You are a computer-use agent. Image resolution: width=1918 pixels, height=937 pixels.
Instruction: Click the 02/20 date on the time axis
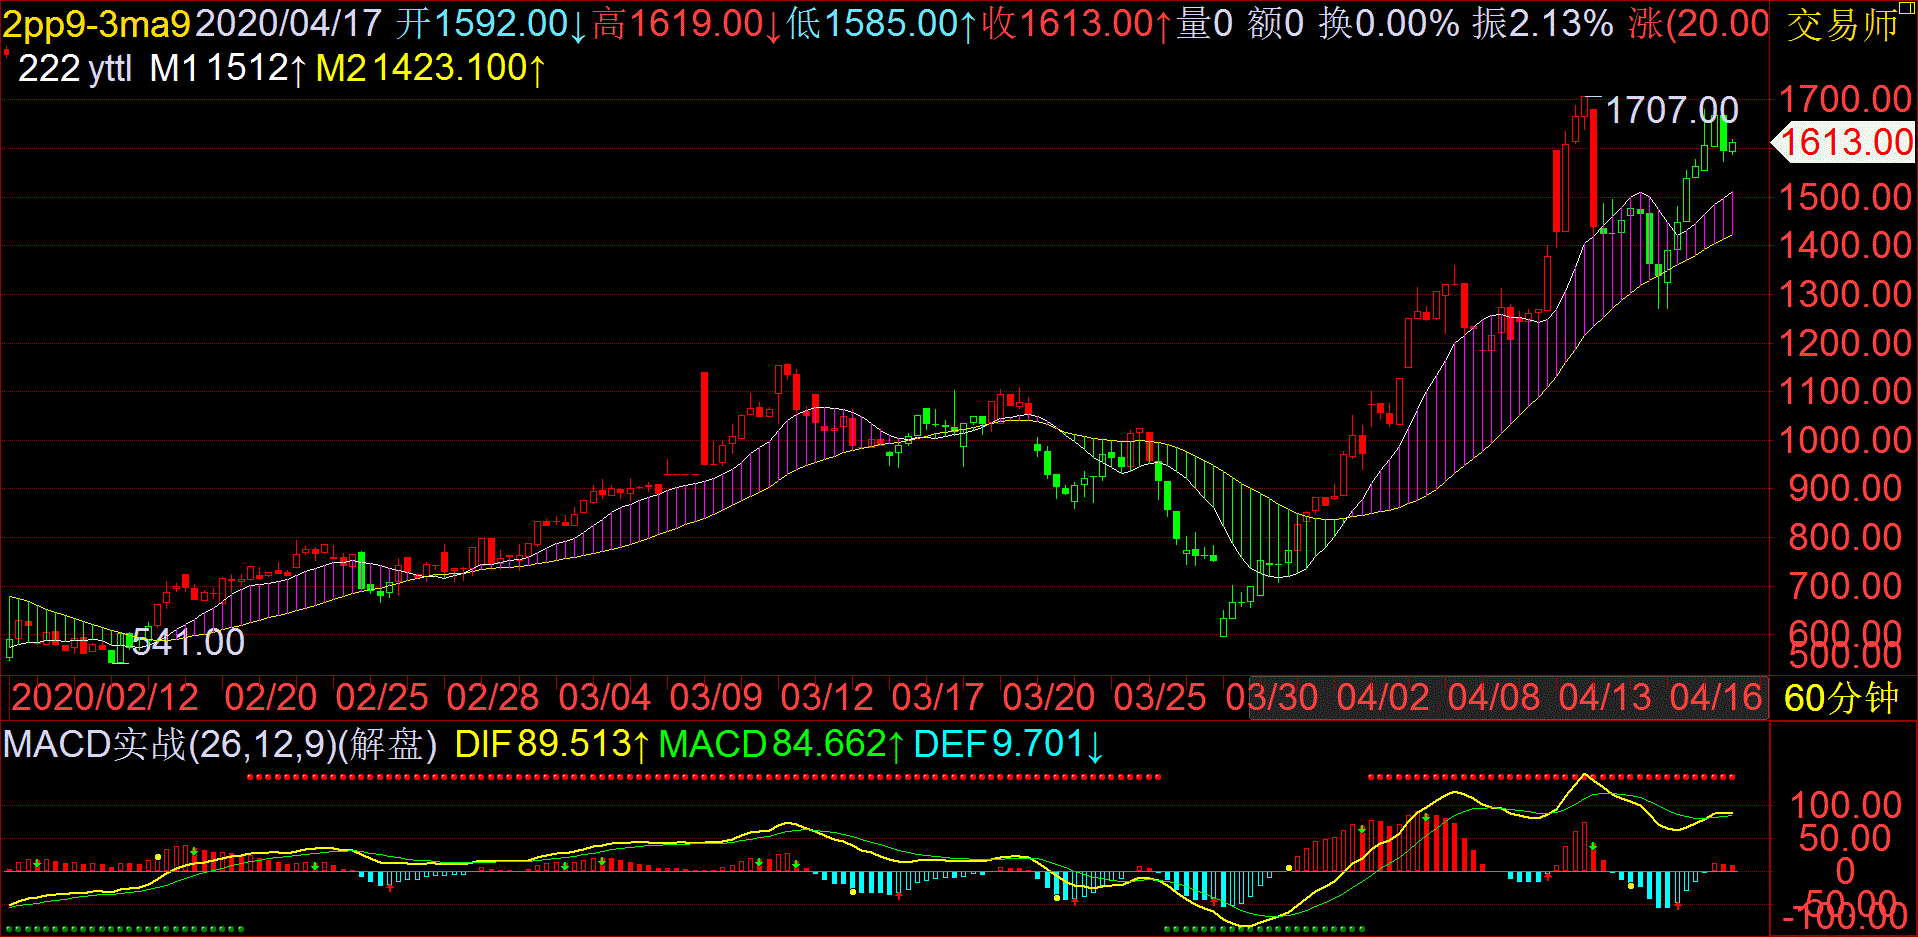click(271, 697)
